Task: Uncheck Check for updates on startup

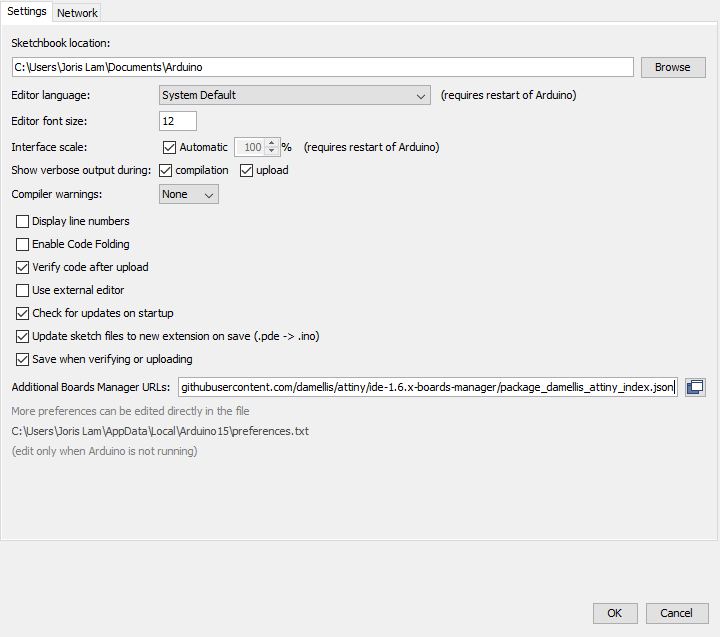Action: pos(23,313)
